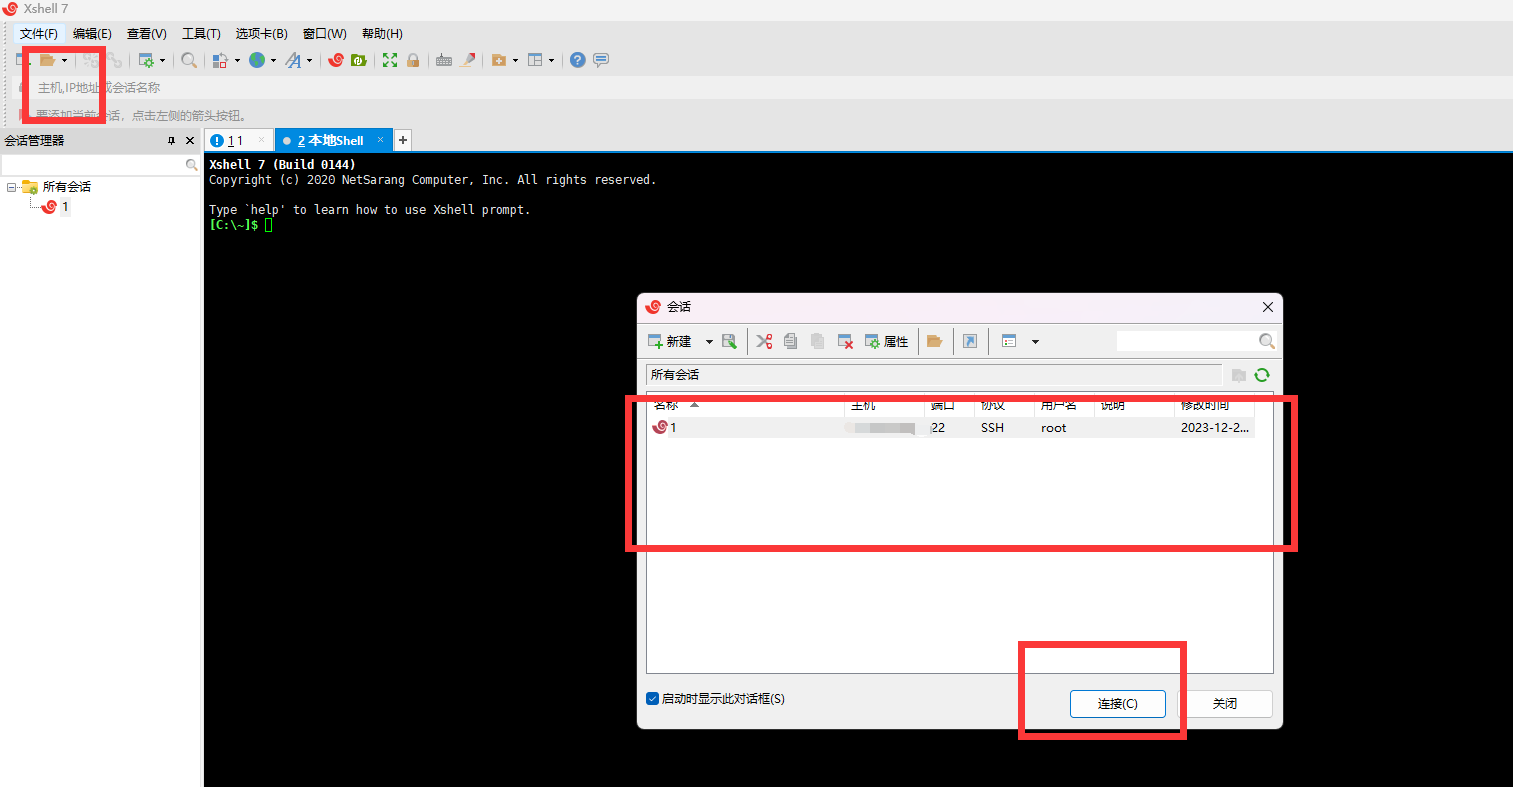Click the highlighter pen icon in the toolbar
This screenshot has width=1513, height=787.
467,60
